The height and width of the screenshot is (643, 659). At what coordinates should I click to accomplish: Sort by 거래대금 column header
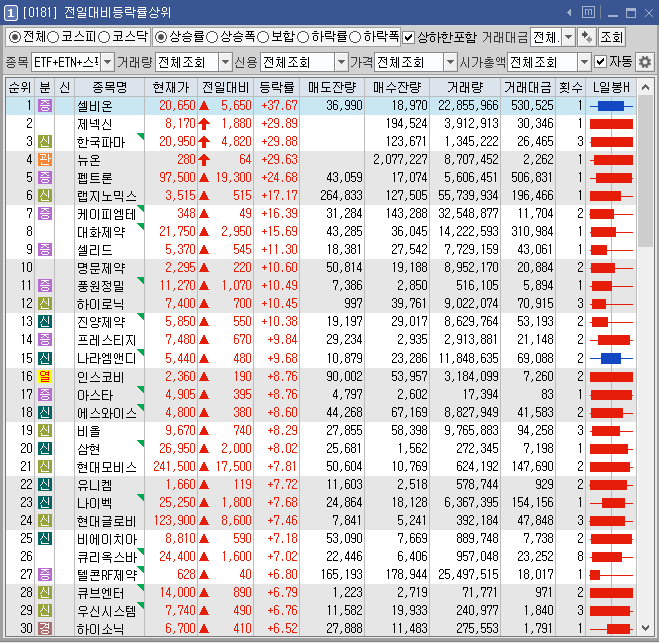point(528,87)
